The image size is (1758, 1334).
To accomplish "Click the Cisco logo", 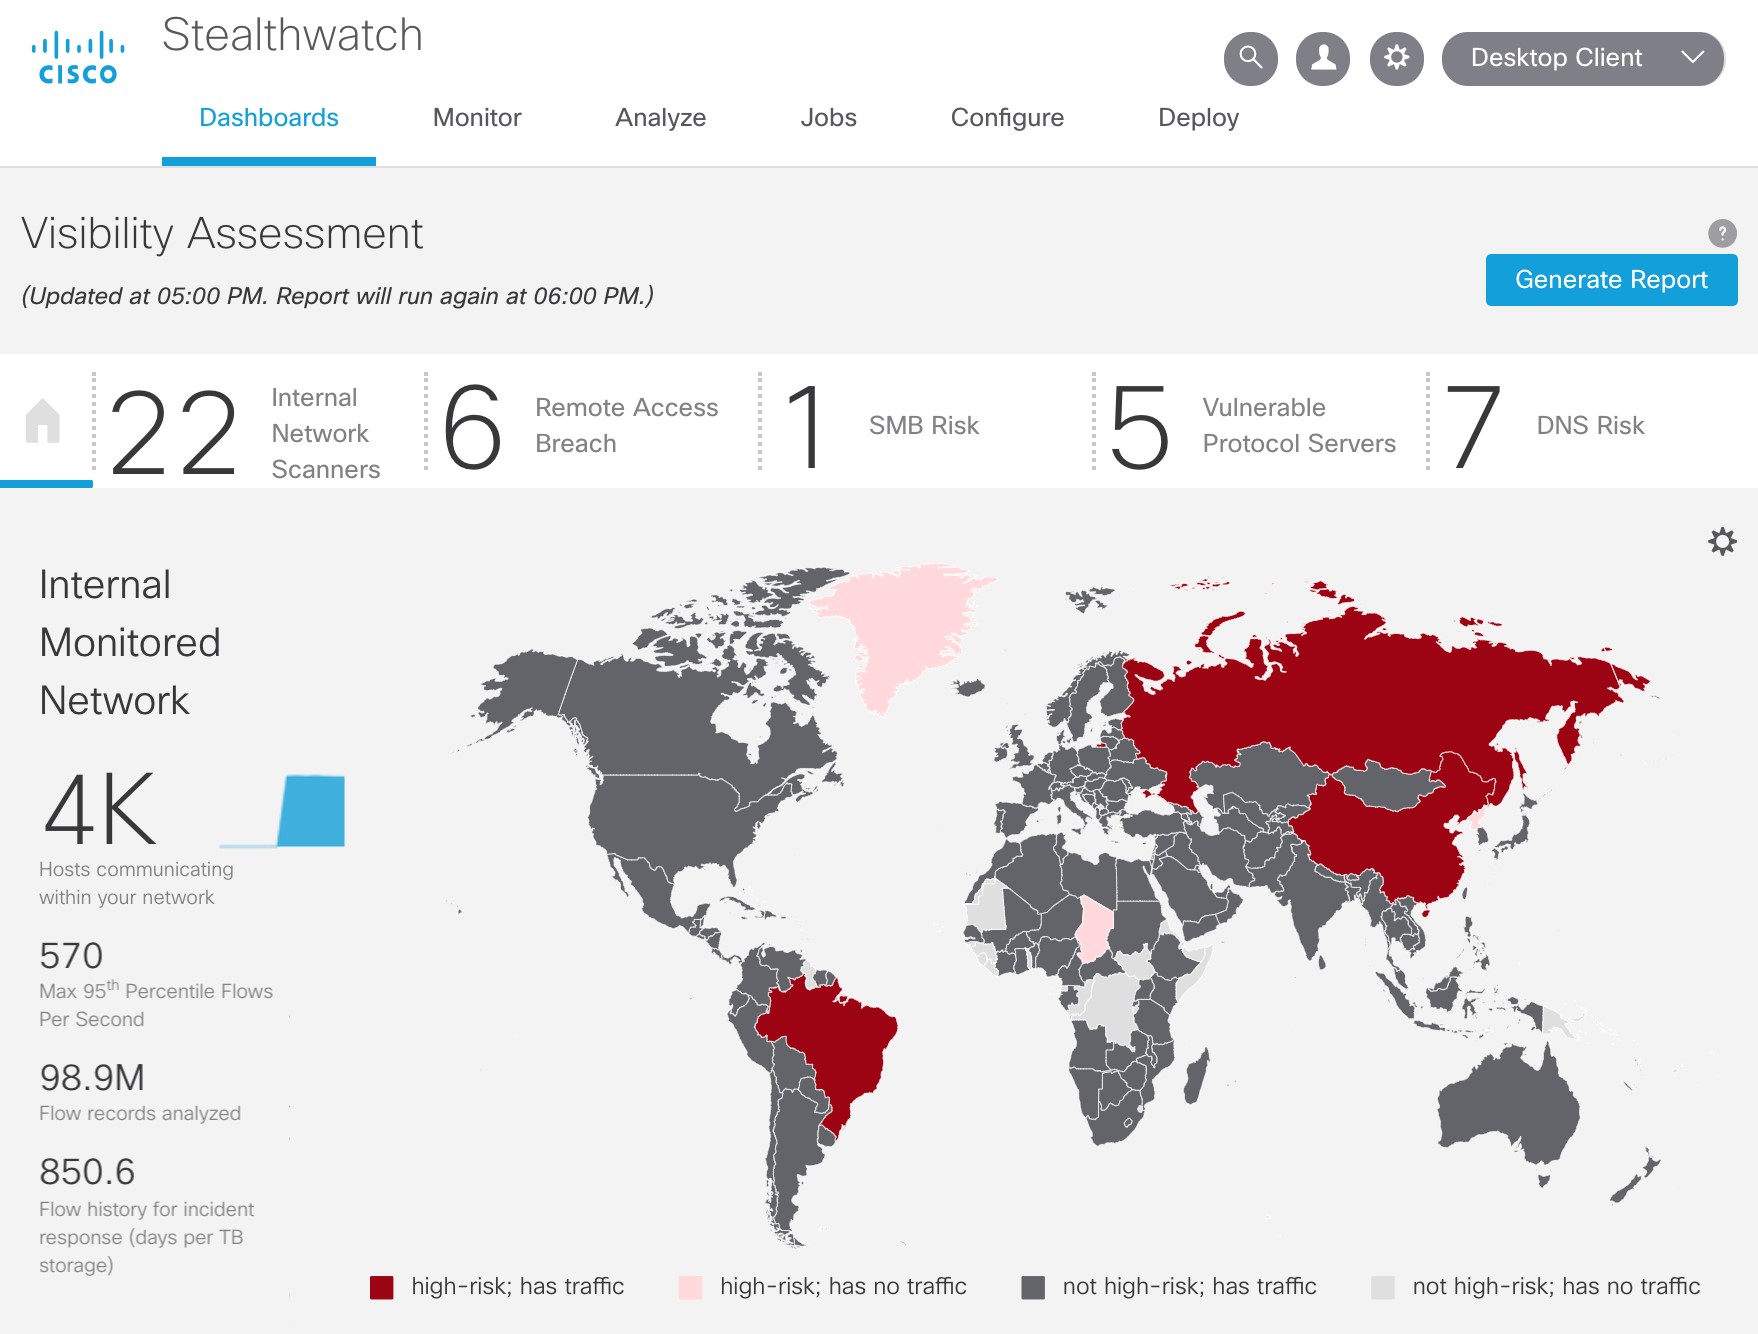I will point(78,59).
